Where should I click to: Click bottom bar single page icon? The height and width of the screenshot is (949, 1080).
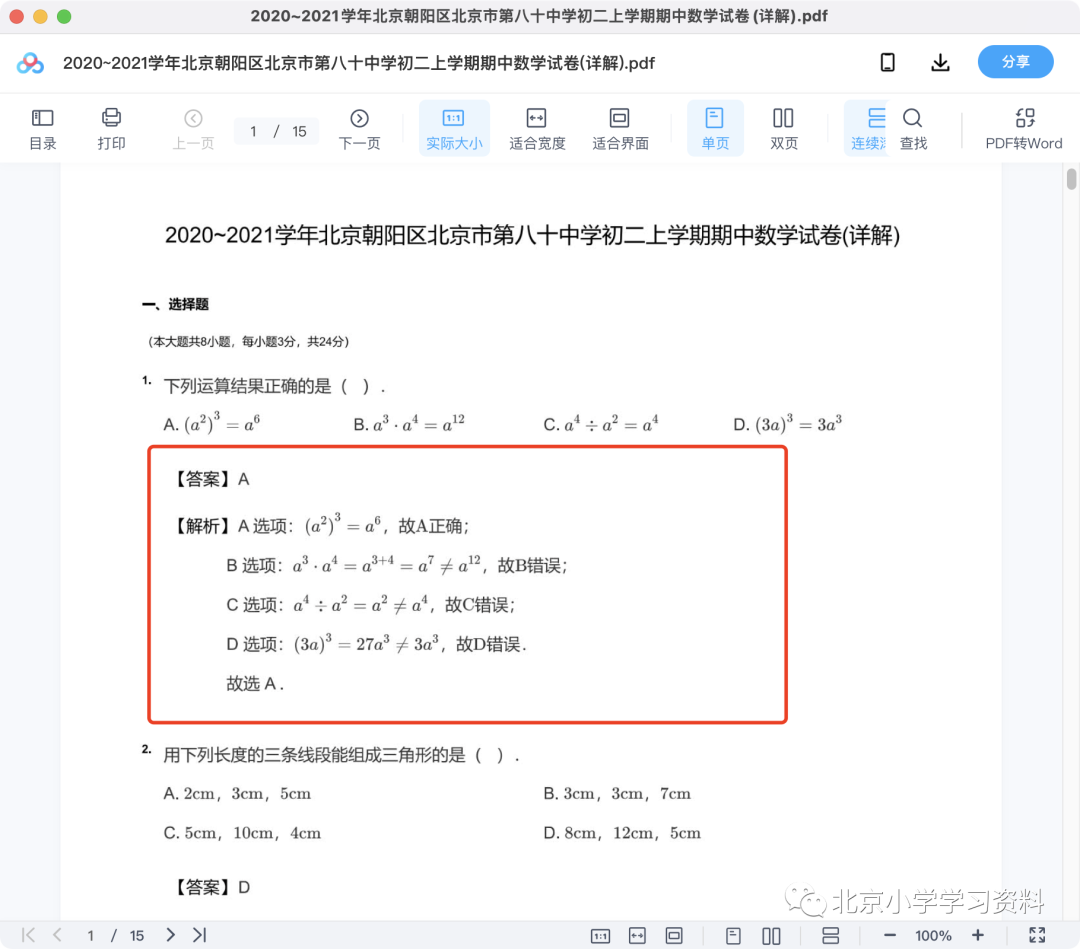[x=734, y=935]
